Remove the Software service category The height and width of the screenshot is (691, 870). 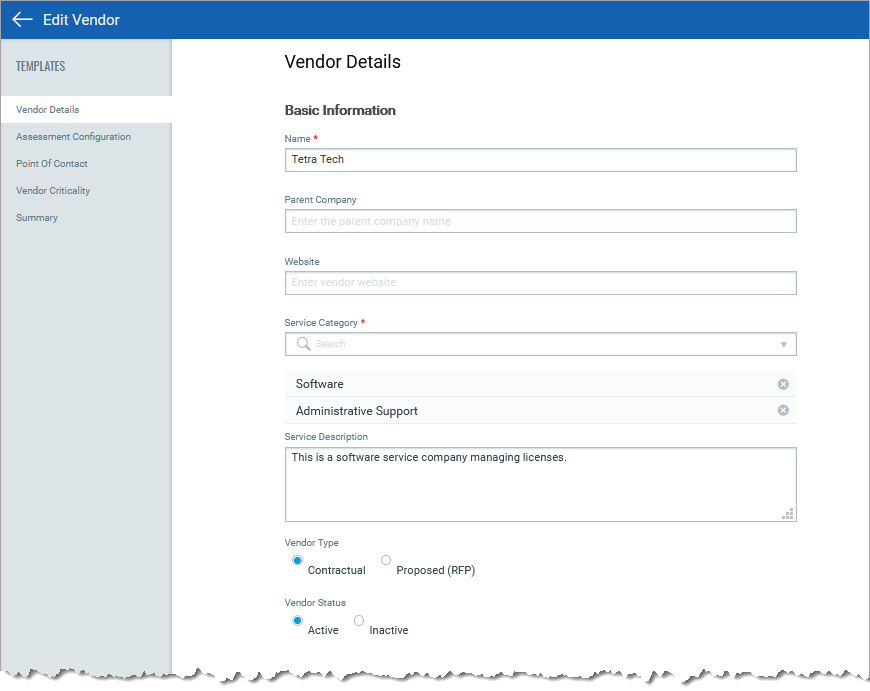pos(783,384)
